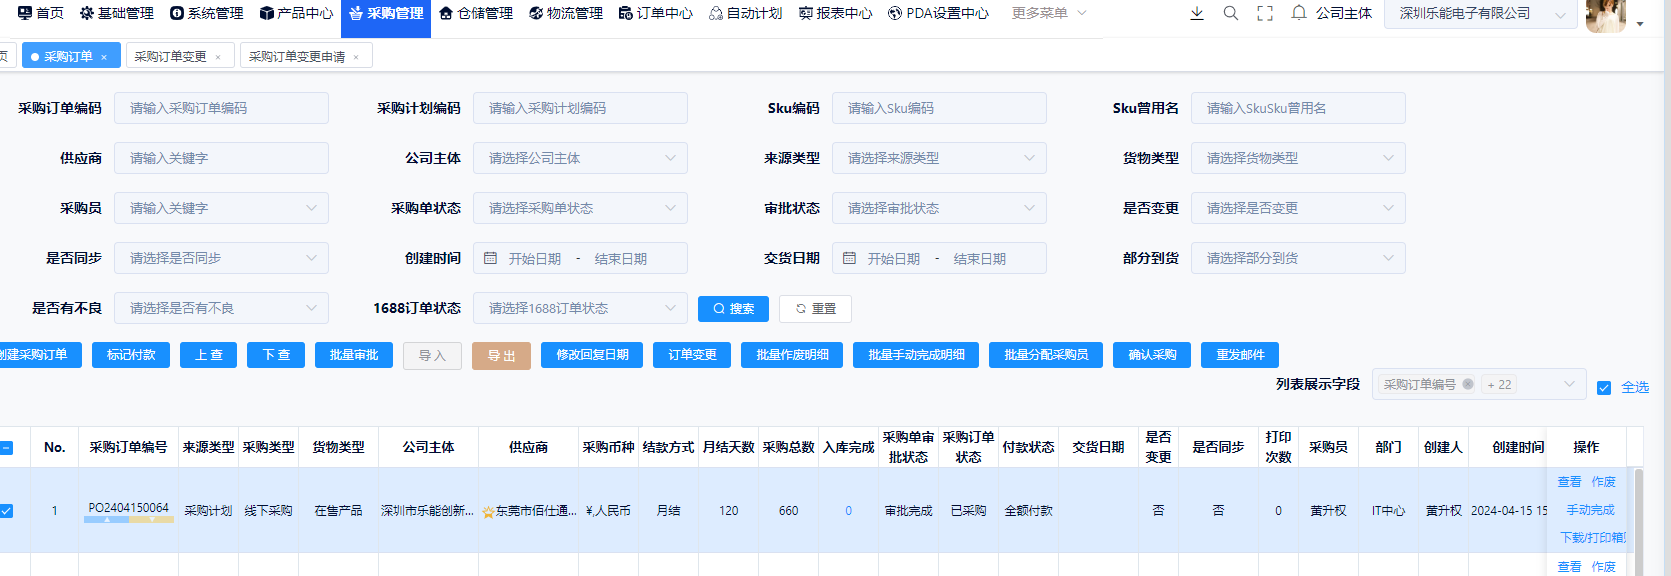Click order number PO2404150064
The image size is (1671, 576).
[128, 508]
